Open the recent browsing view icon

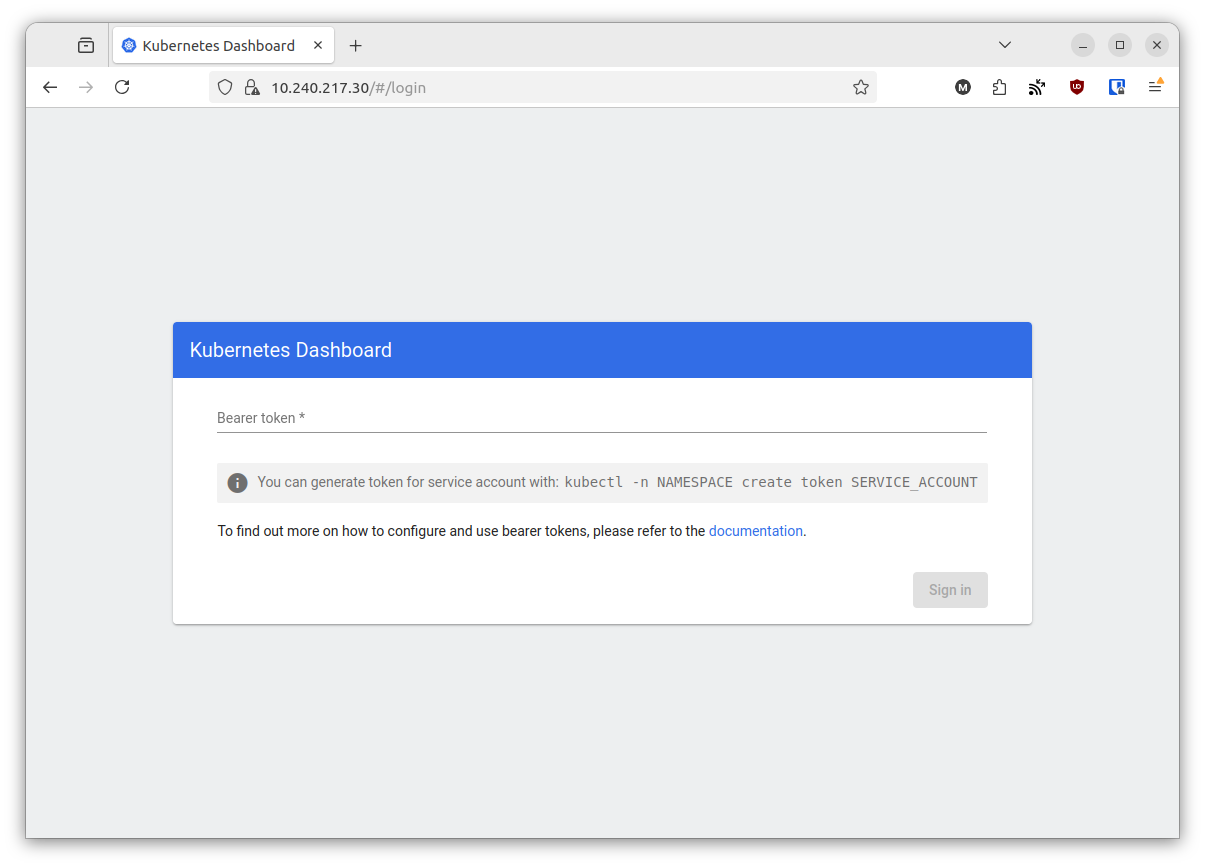point(86,45)
